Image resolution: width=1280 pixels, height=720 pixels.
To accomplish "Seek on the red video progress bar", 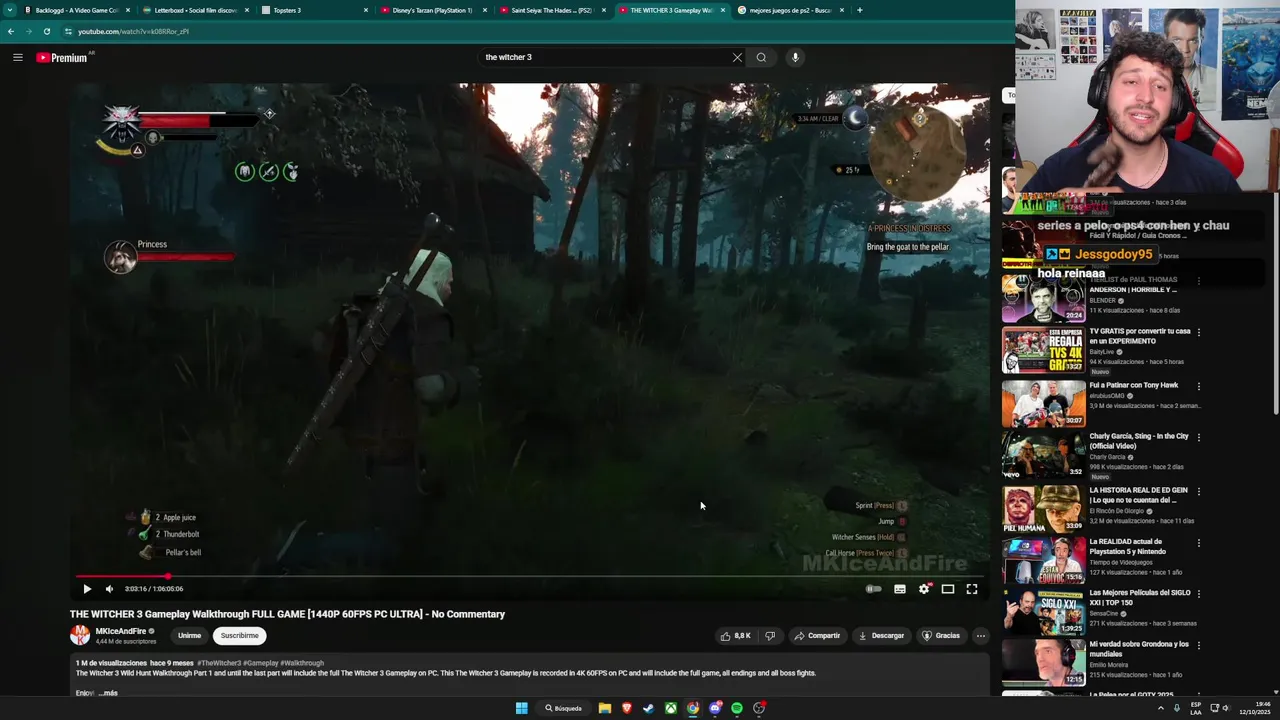I will (x=530, y=576).
